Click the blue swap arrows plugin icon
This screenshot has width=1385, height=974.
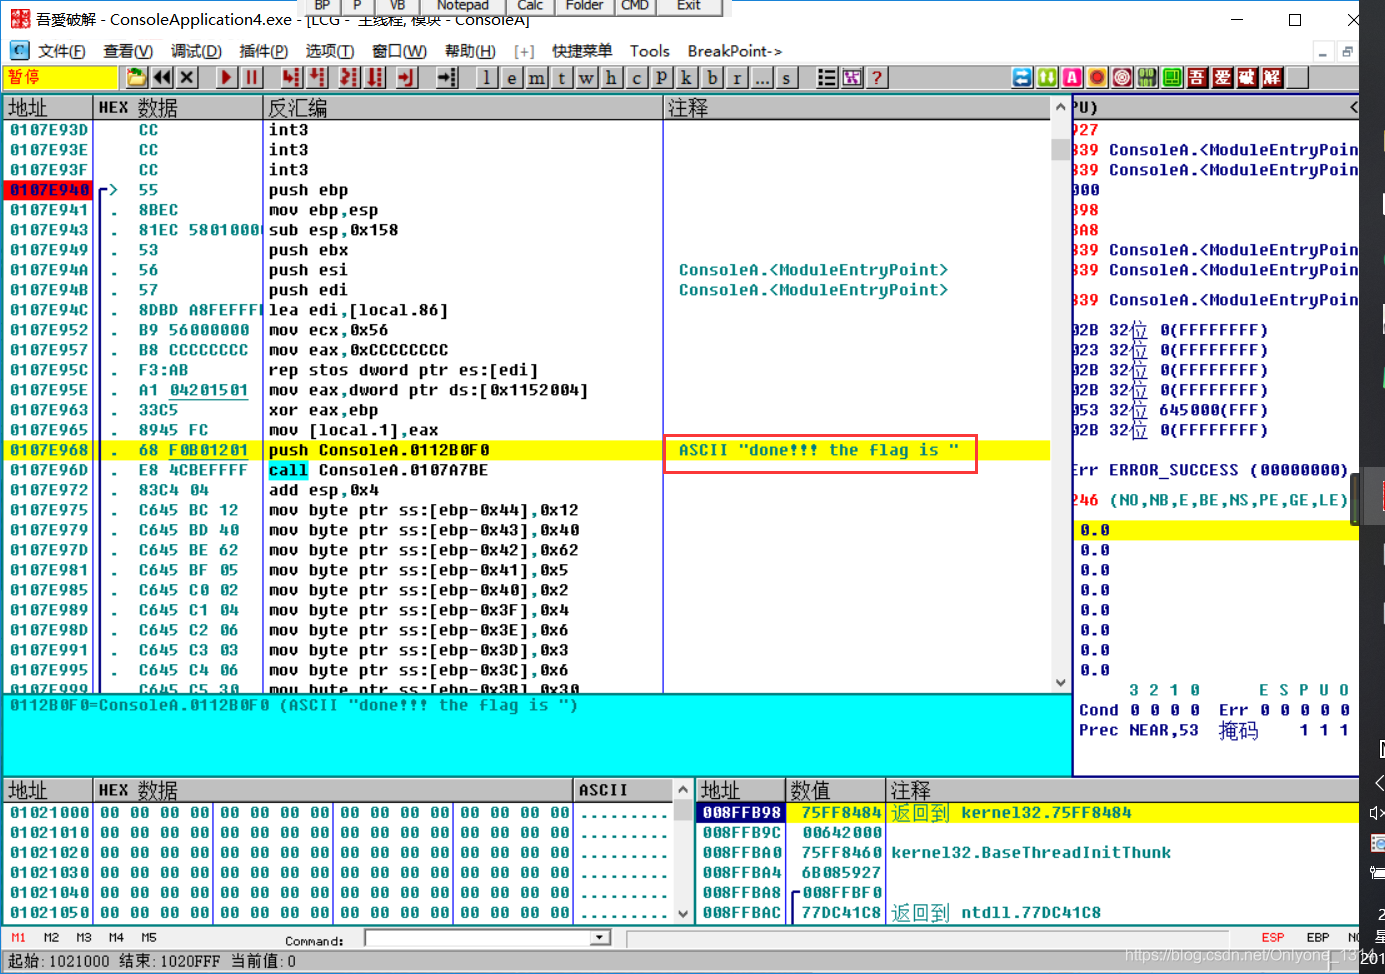pos(1022,77)
